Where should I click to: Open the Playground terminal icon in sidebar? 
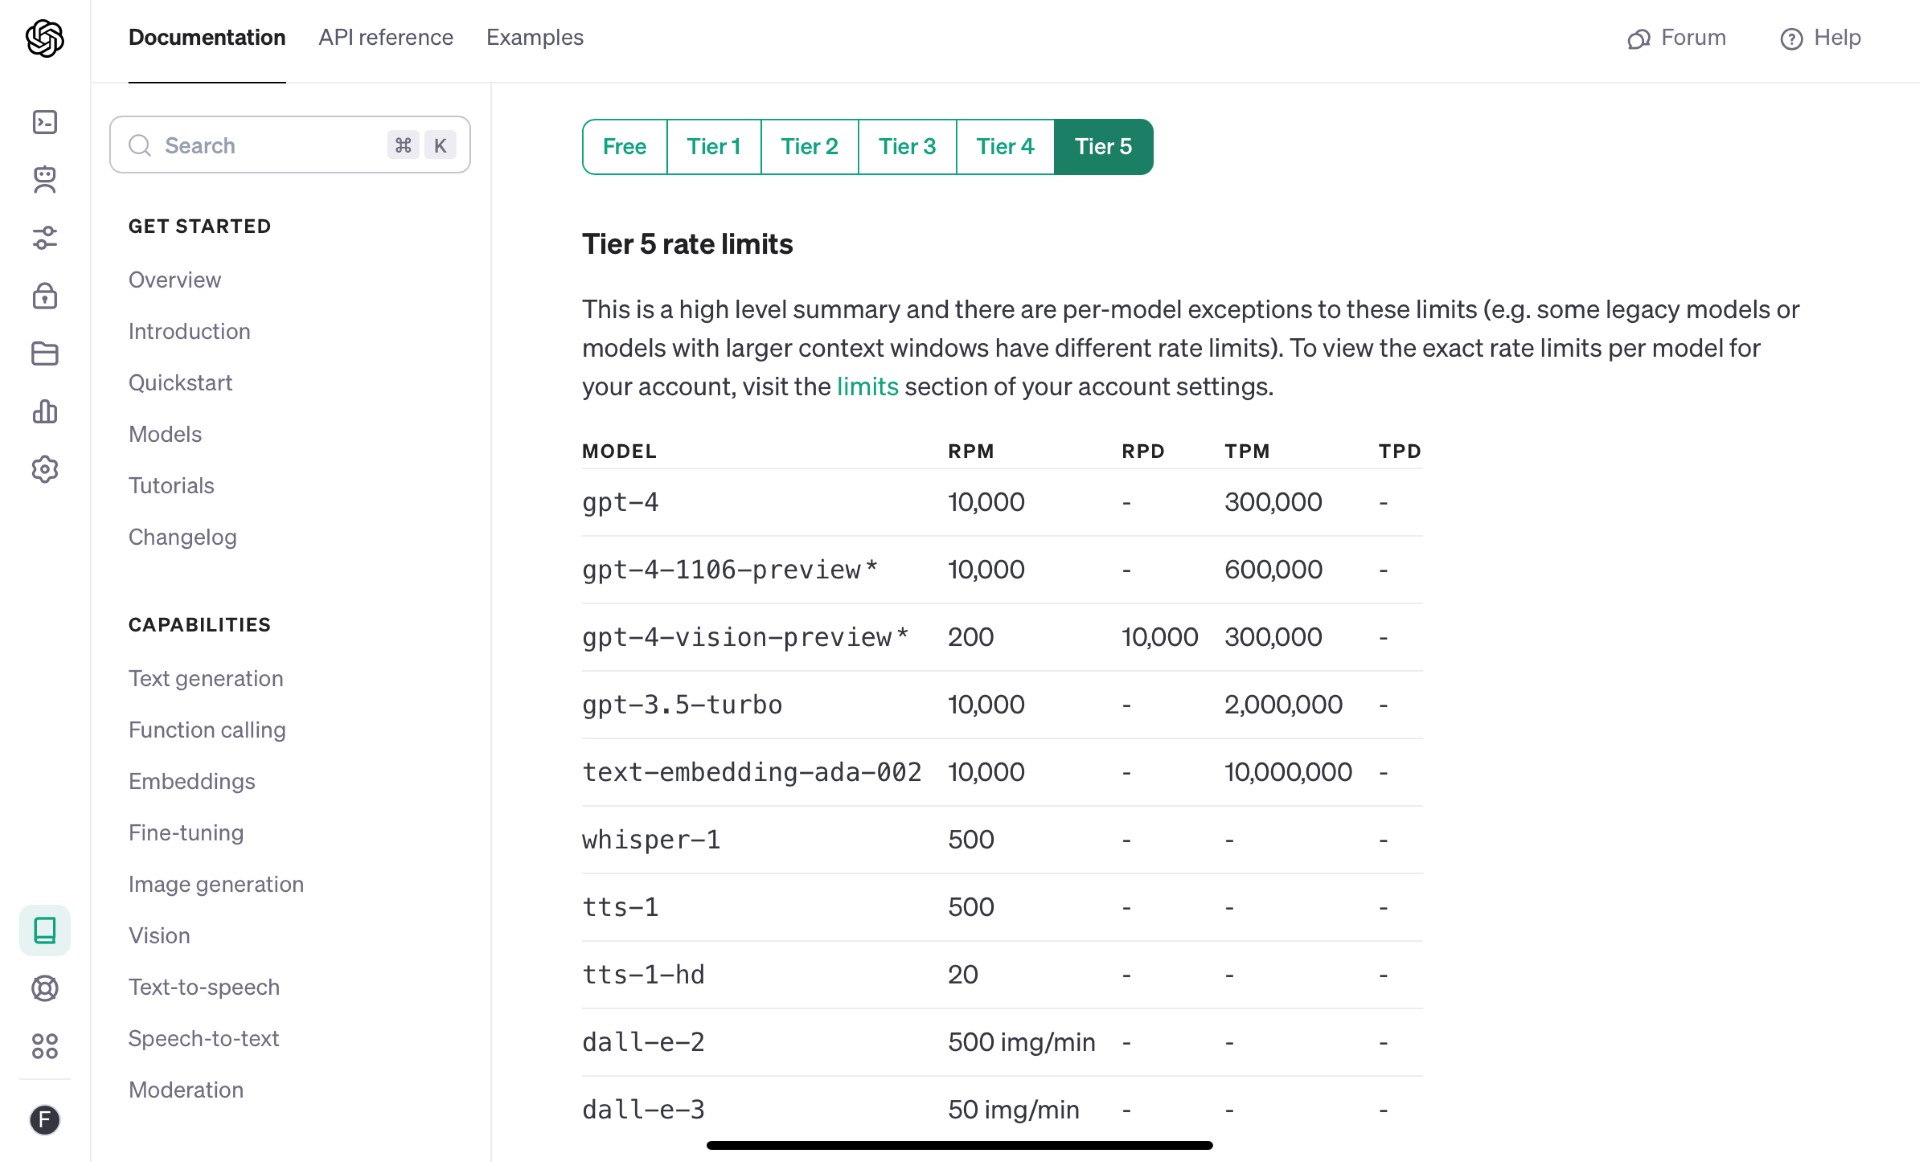click(45, 122)
